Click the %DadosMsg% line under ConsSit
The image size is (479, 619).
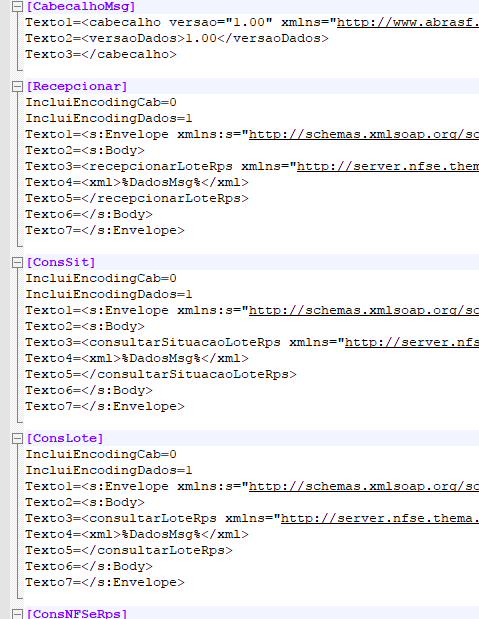click(x=137, y=358)
